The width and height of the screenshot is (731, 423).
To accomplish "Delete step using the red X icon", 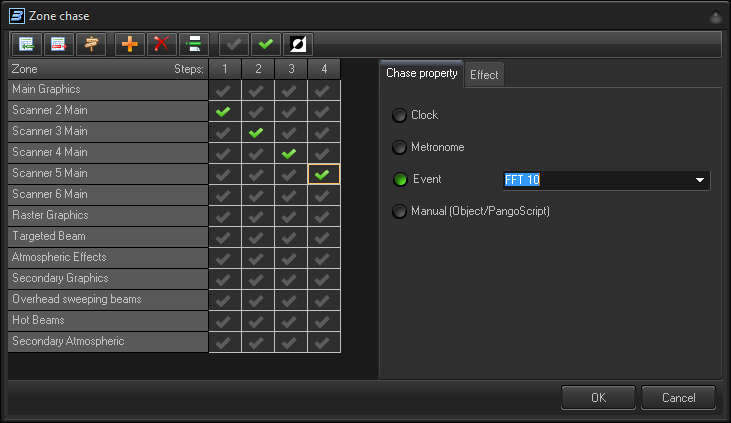I will 161,44.
